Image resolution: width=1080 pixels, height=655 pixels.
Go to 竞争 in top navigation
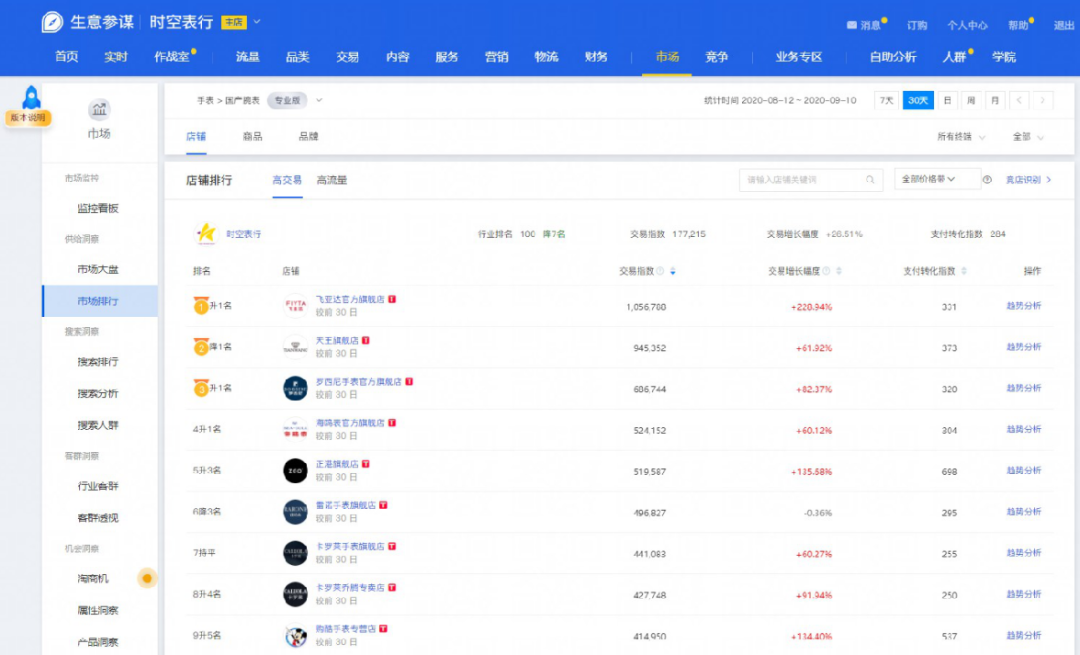pyautogui.click(x=716, y=57)
